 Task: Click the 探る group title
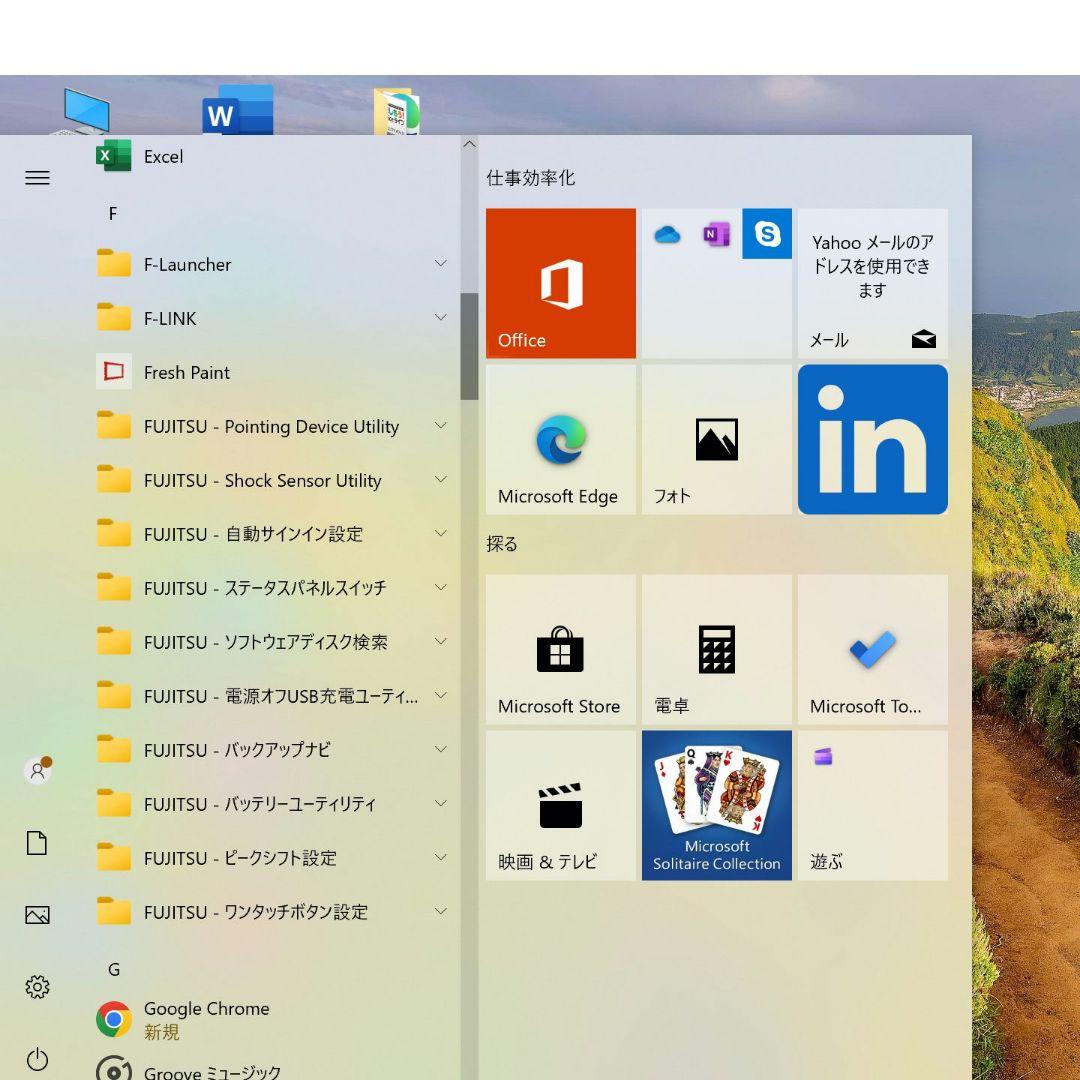pyautogui.click(x=501, y=544)
